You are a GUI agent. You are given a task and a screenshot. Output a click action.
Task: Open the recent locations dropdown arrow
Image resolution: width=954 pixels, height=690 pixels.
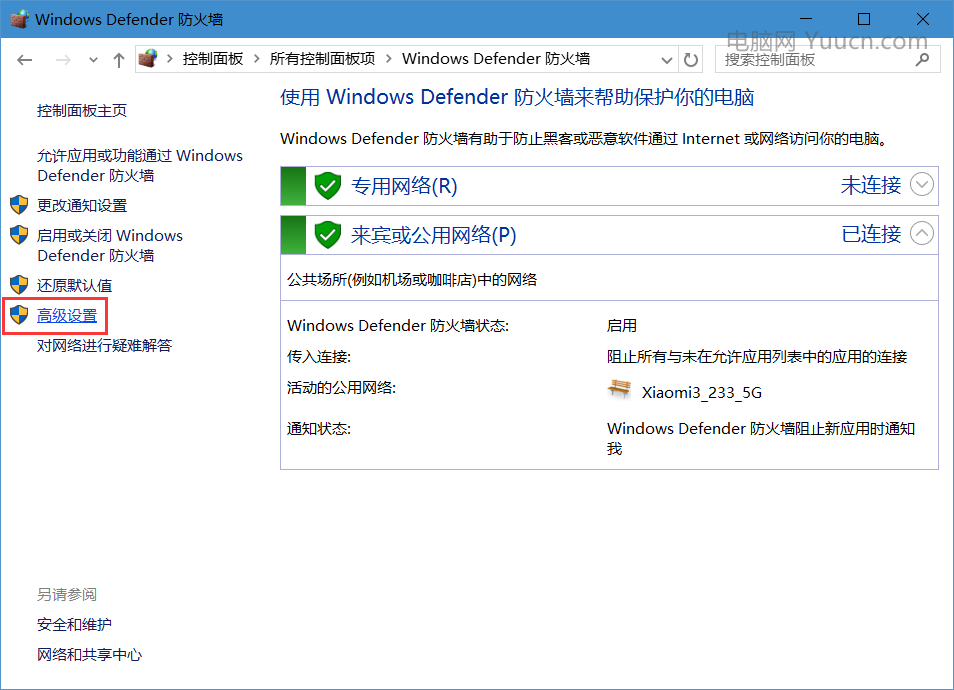[93, 60]
